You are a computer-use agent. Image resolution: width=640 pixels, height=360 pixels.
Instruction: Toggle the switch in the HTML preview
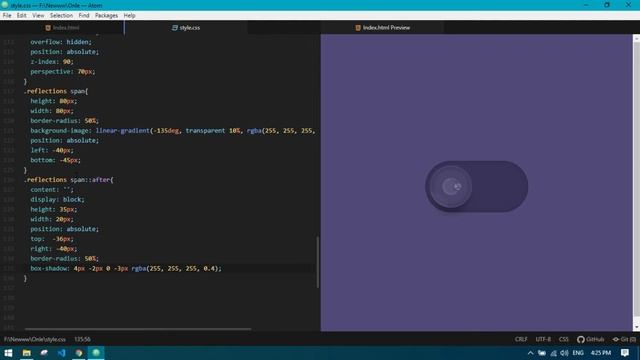(477, 187)
